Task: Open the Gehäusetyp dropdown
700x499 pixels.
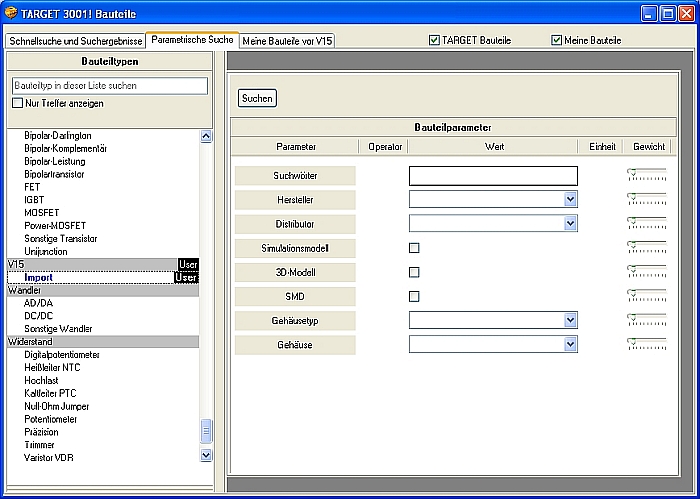Action: pos(570,320)
